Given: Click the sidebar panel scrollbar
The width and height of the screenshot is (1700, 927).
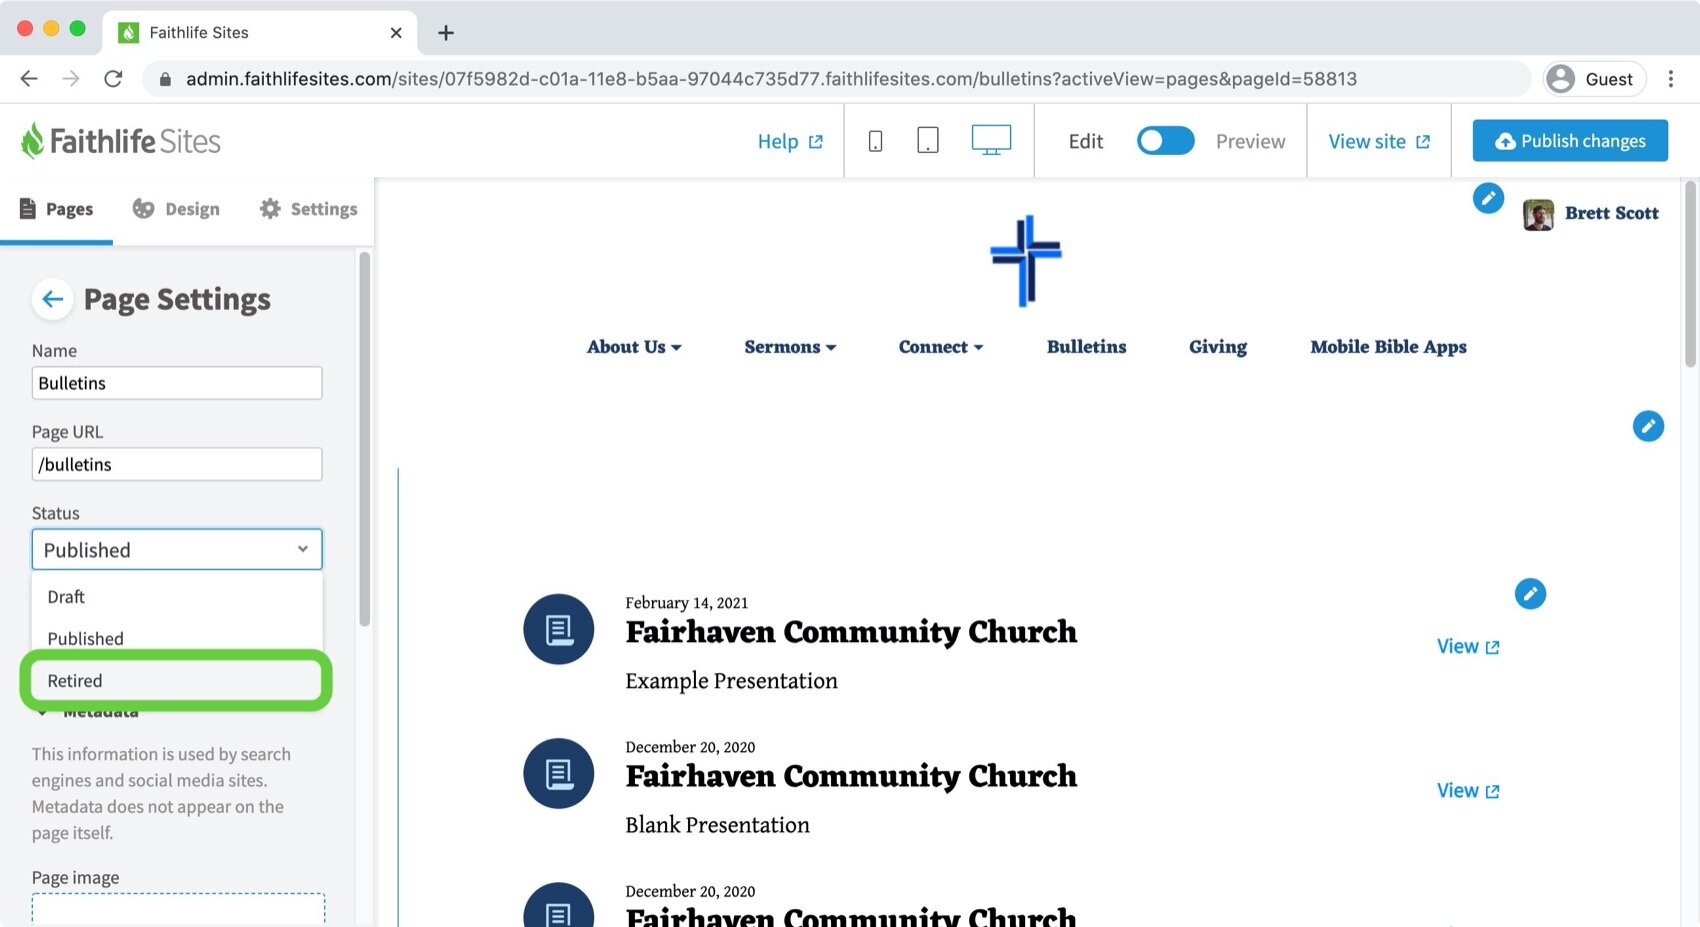Looking at the screenshot, I should coord(364,440).
